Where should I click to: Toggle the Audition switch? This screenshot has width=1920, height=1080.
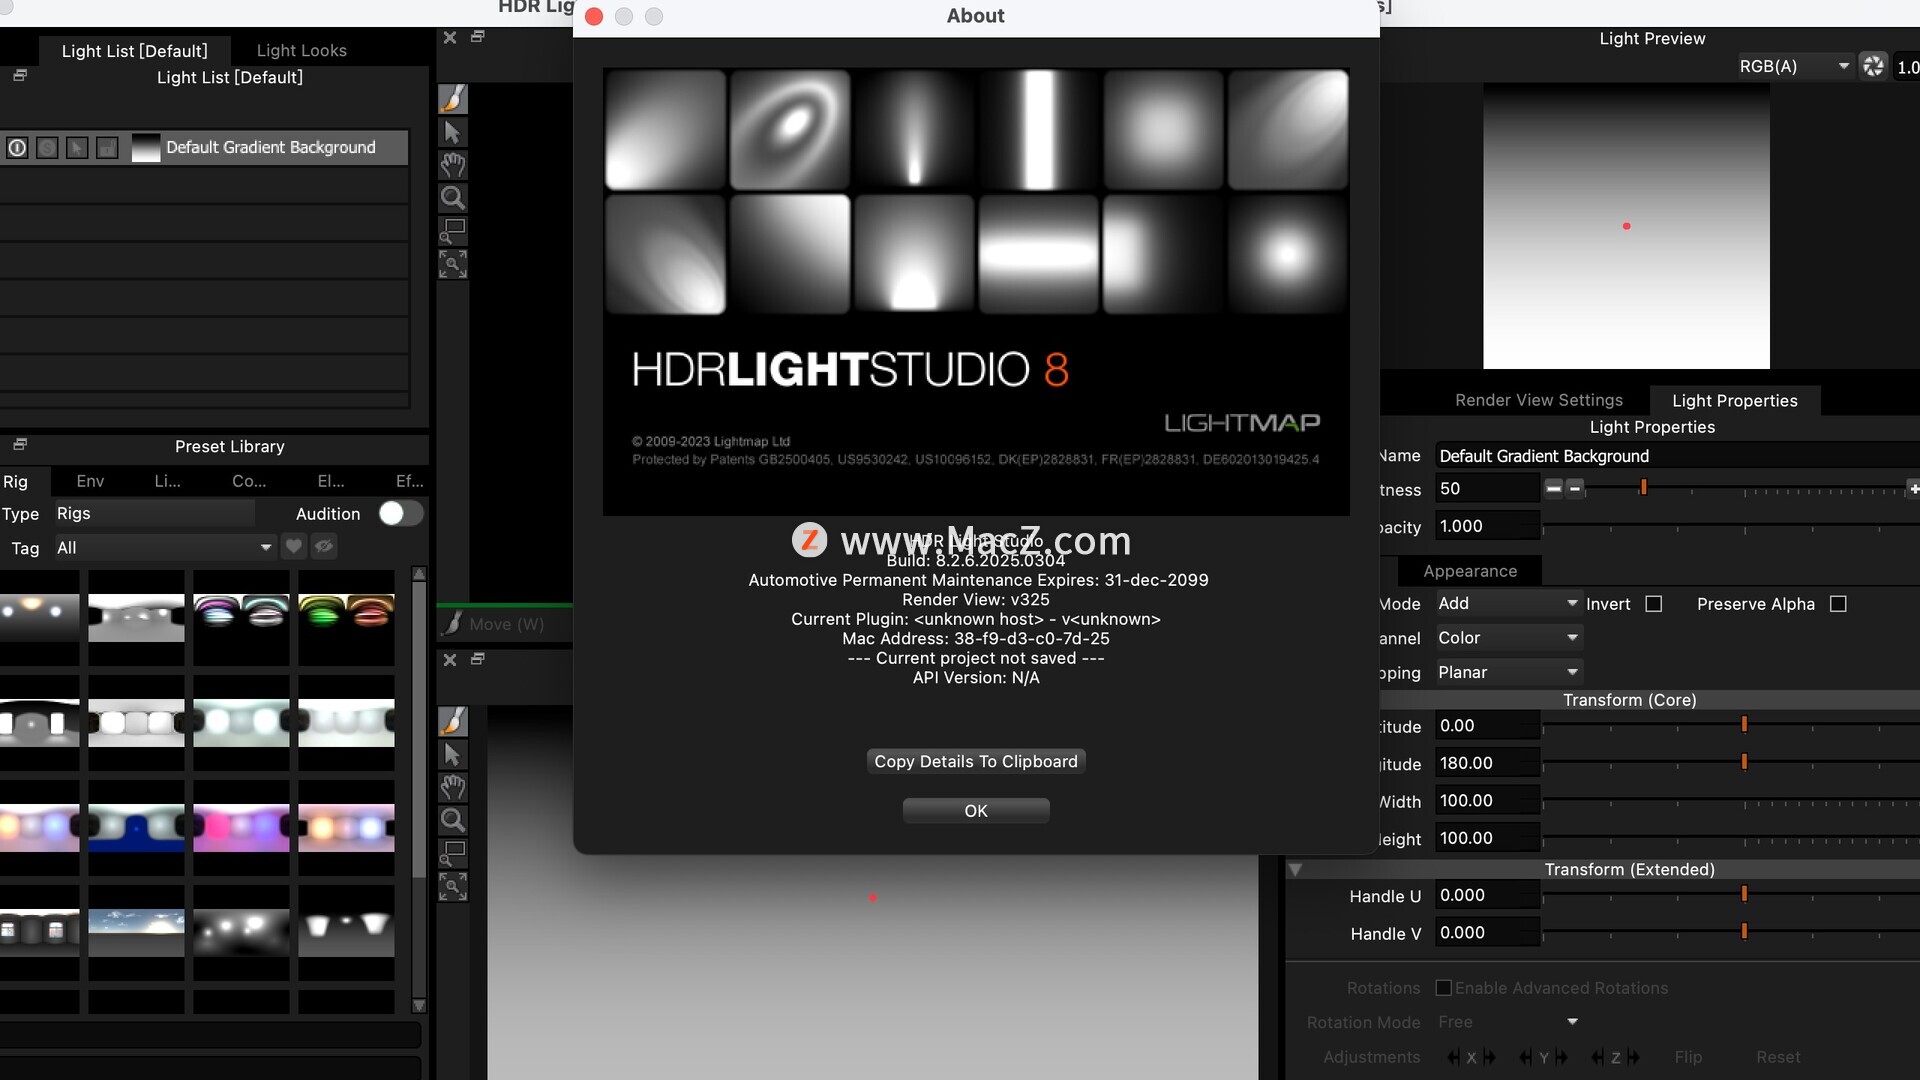(x=400, y=513)
